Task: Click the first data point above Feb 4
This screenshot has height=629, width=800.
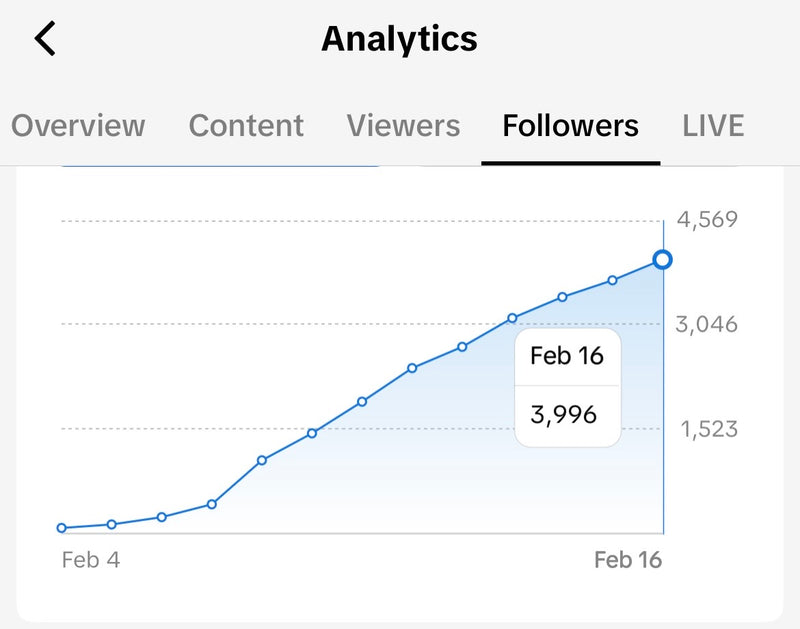Action: coord(62,528)
